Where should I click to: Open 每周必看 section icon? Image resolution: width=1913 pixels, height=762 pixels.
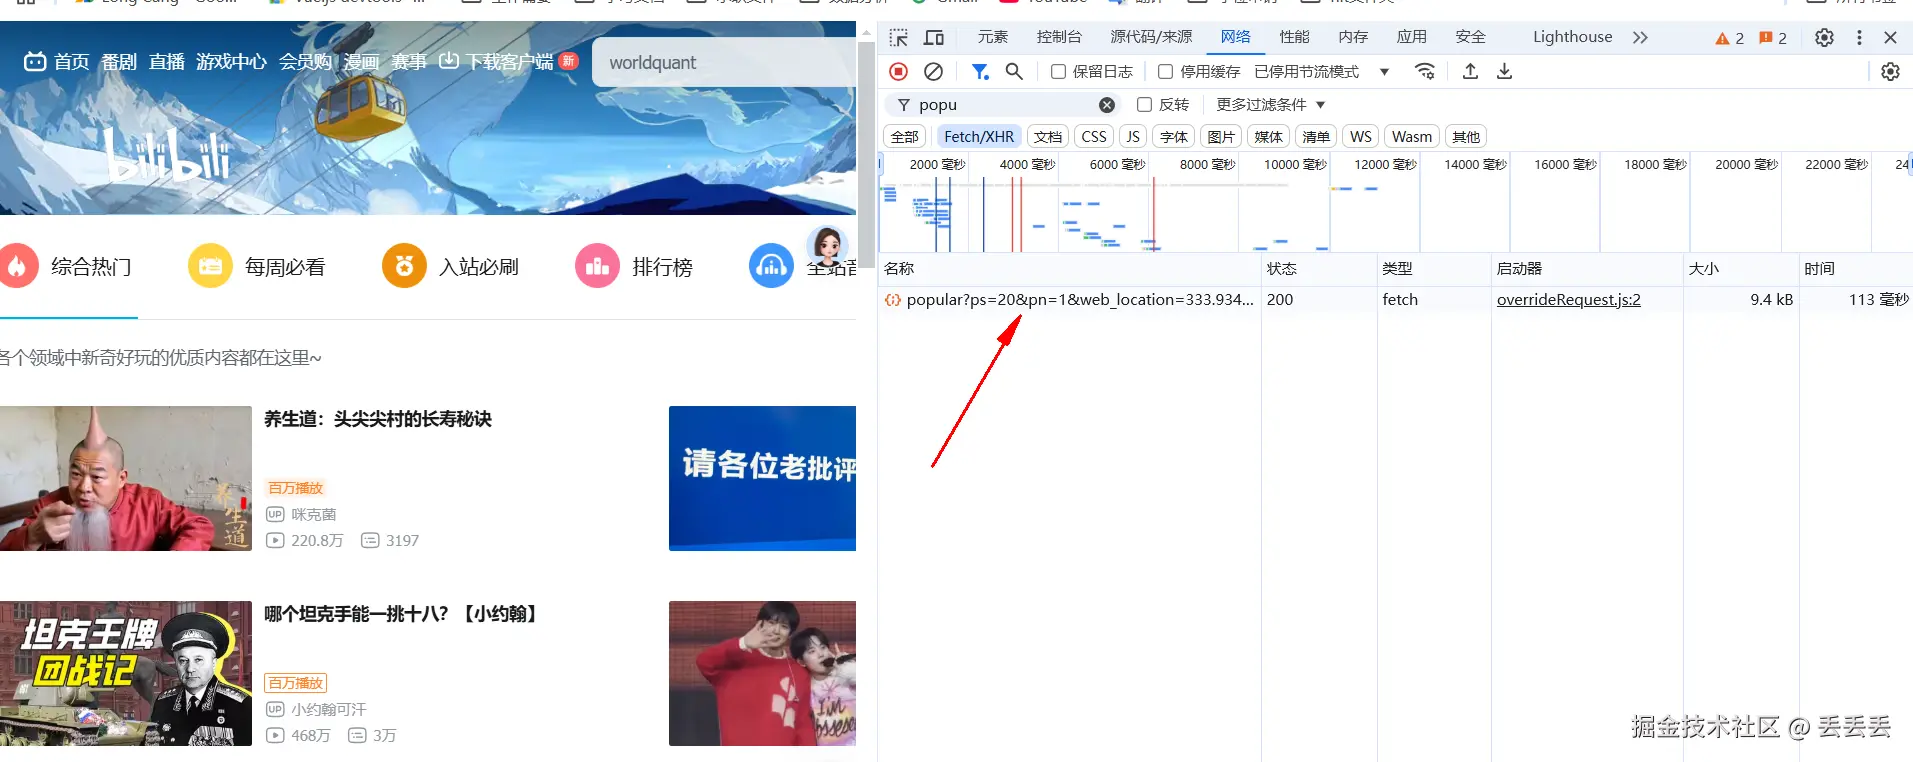pyautogui.click(x=210, y=266)
